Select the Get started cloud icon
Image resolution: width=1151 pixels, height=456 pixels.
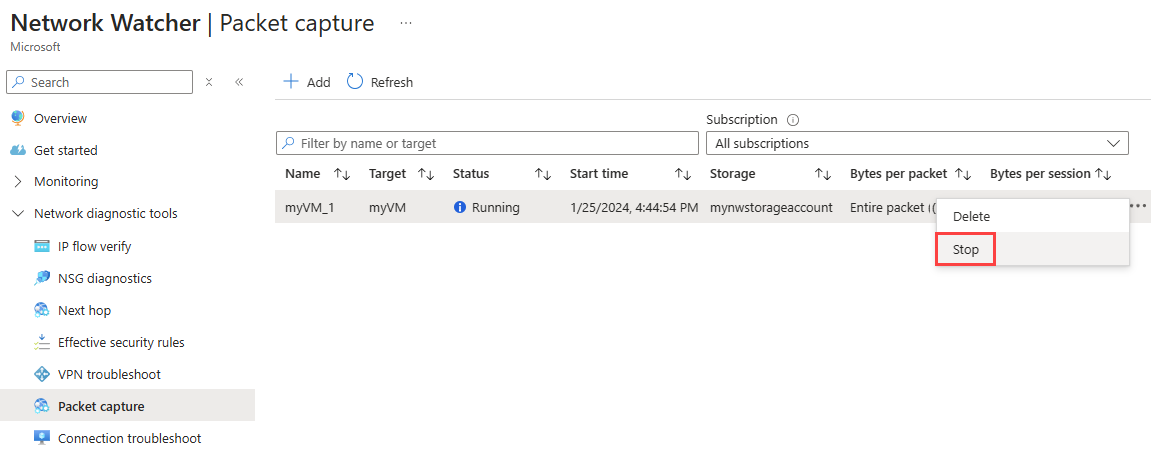(18, 151)
